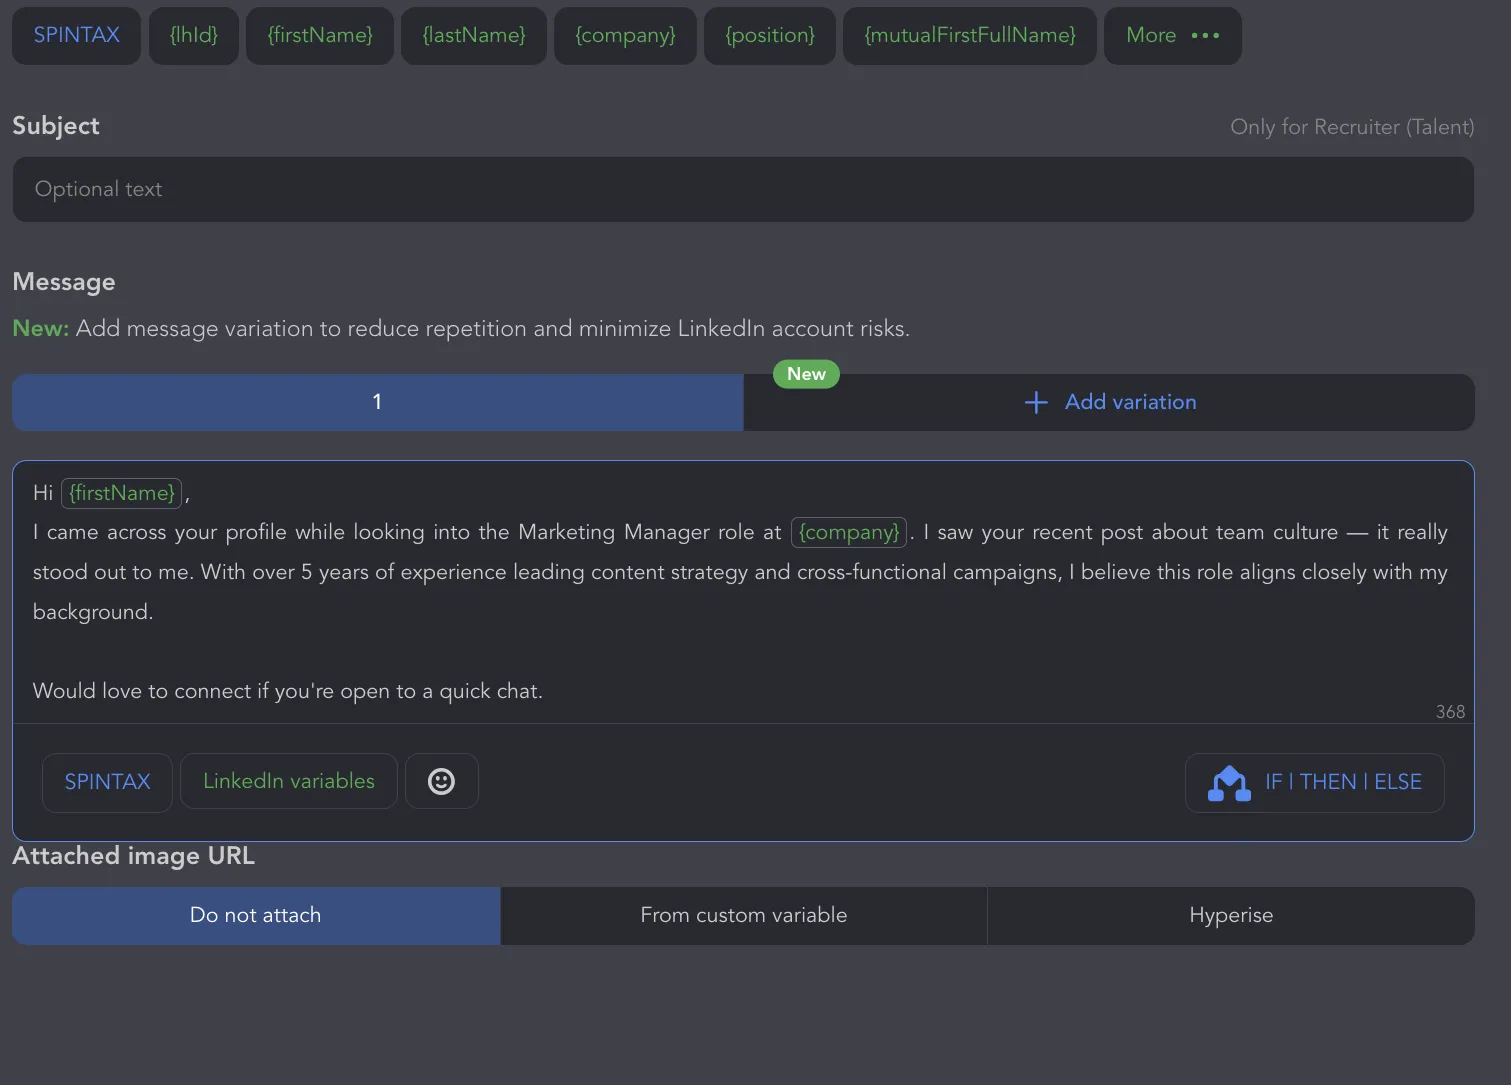Insert the {company} variable from top bar
Image resolution: width=1511 pixels, height=1085 pixels.
pyautogui.click(x=625, y=36)
